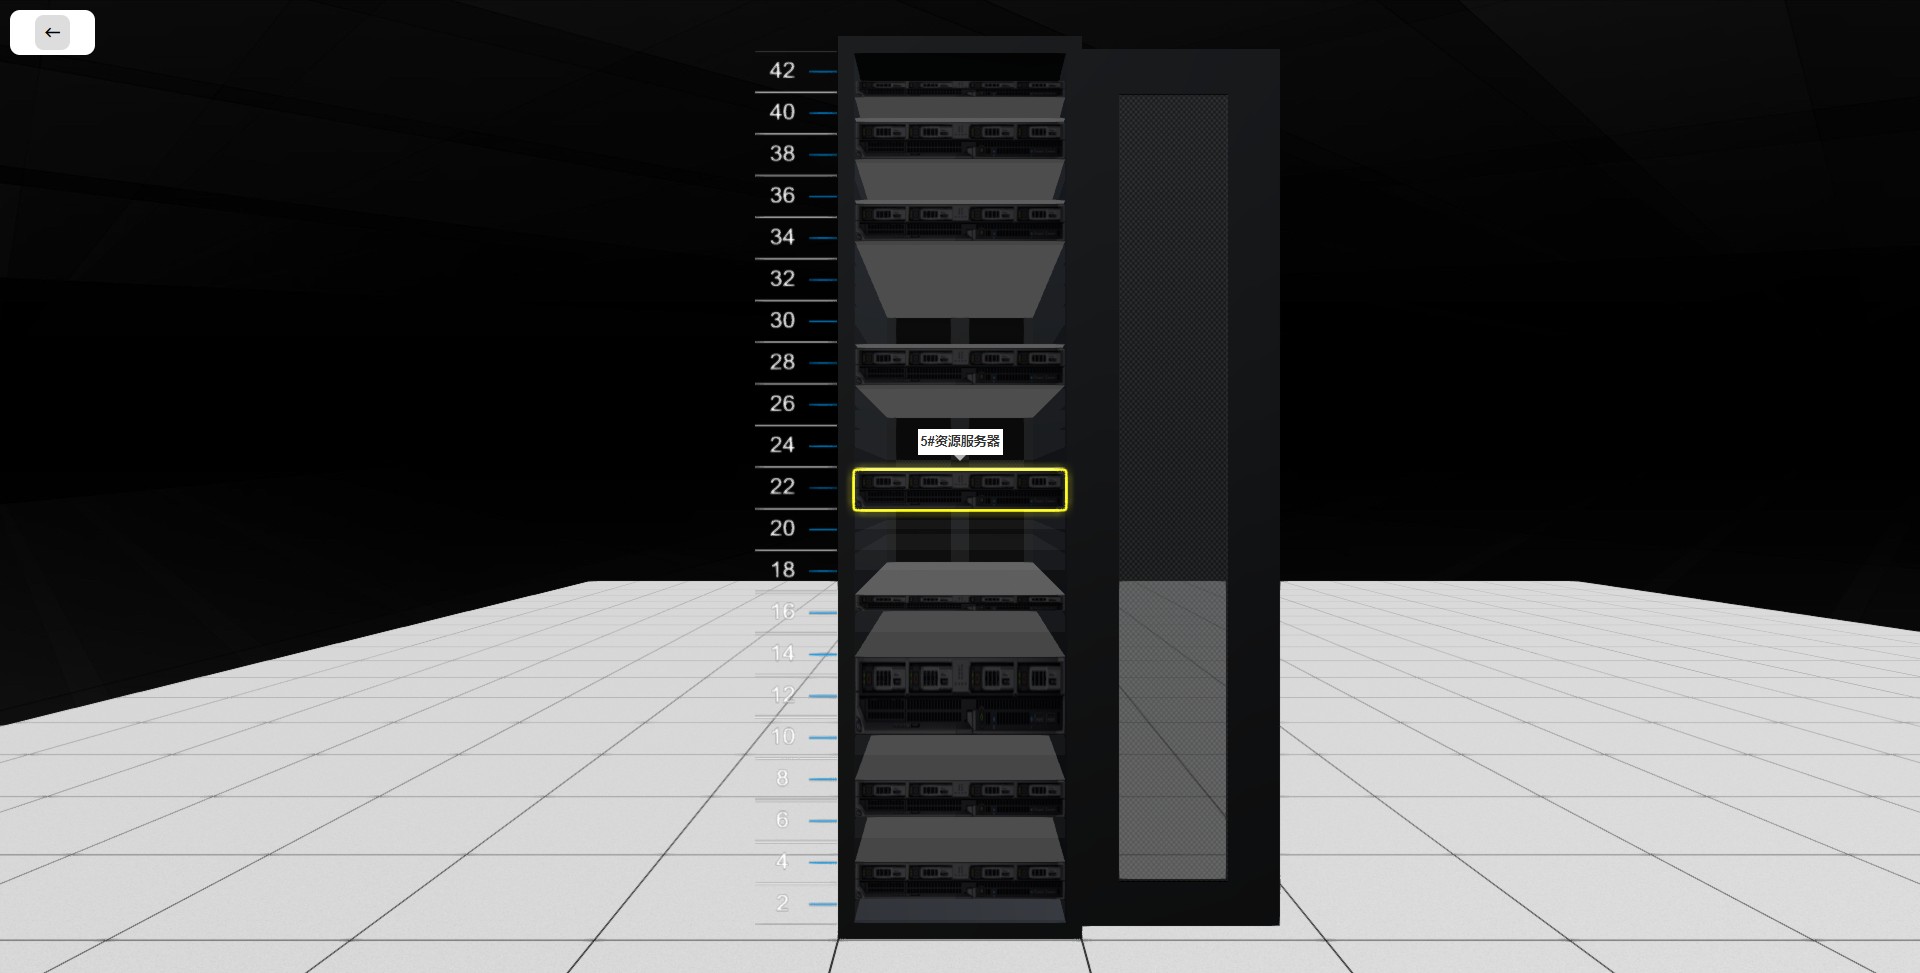Click rack unit label 8
This screenshot has width=1920, height=973.
[782, 778]
